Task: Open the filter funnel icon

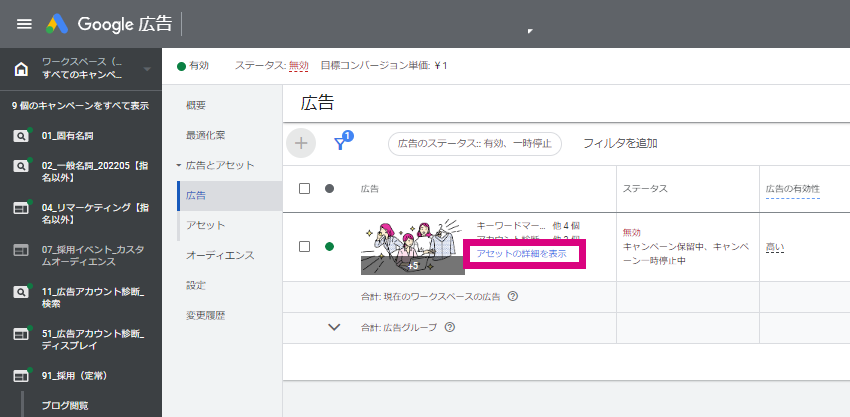Action: pyautogui.click(x=342, y=142)
